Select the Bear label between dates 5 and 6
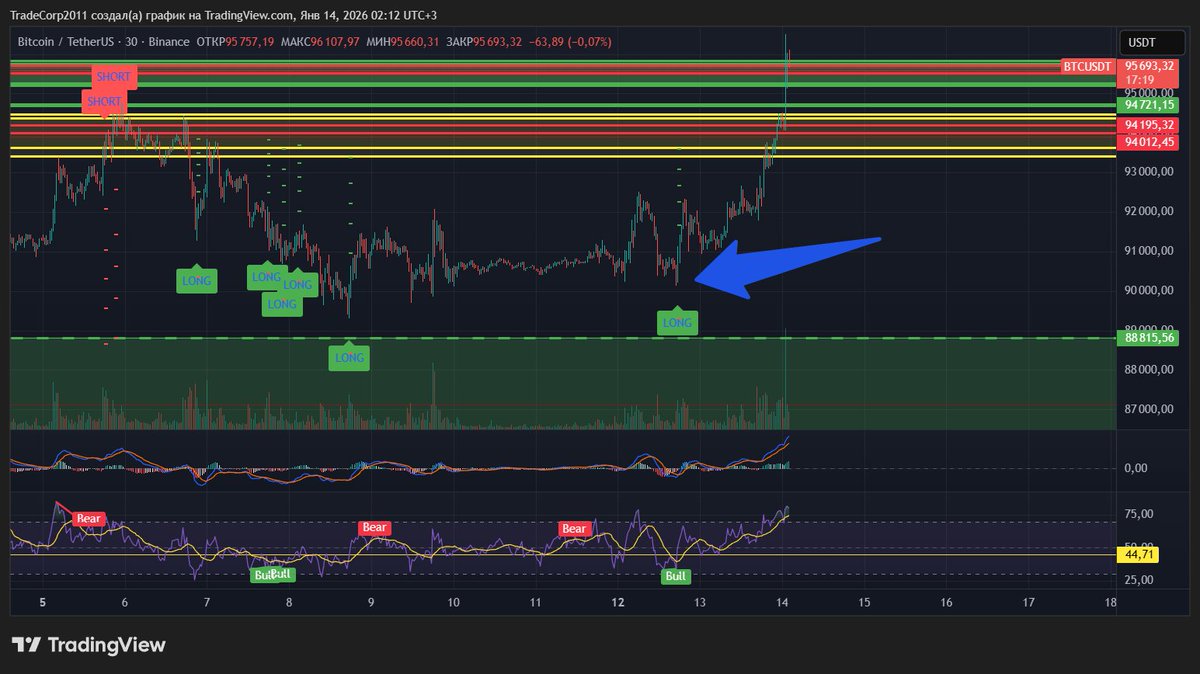 coord(89,518)
